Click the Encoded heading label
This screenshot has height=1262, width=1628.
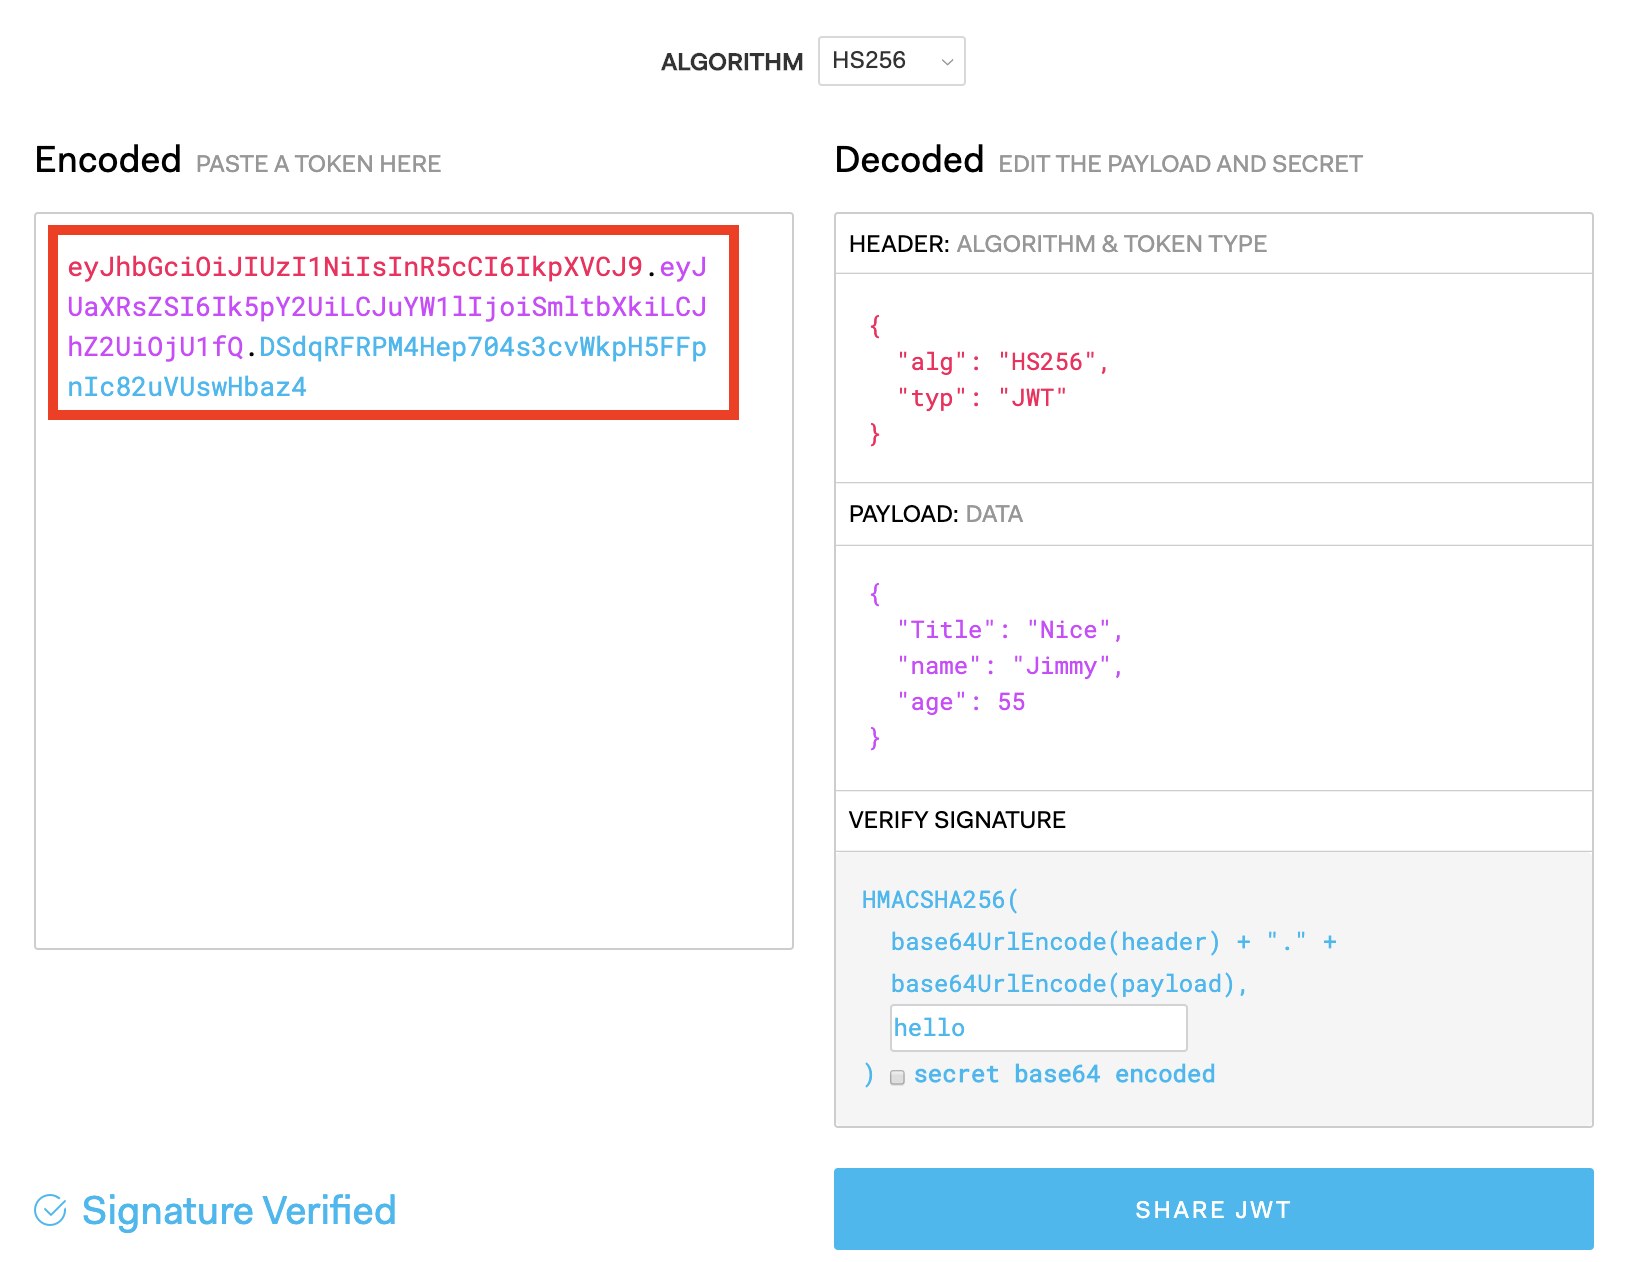click(108, 160)
